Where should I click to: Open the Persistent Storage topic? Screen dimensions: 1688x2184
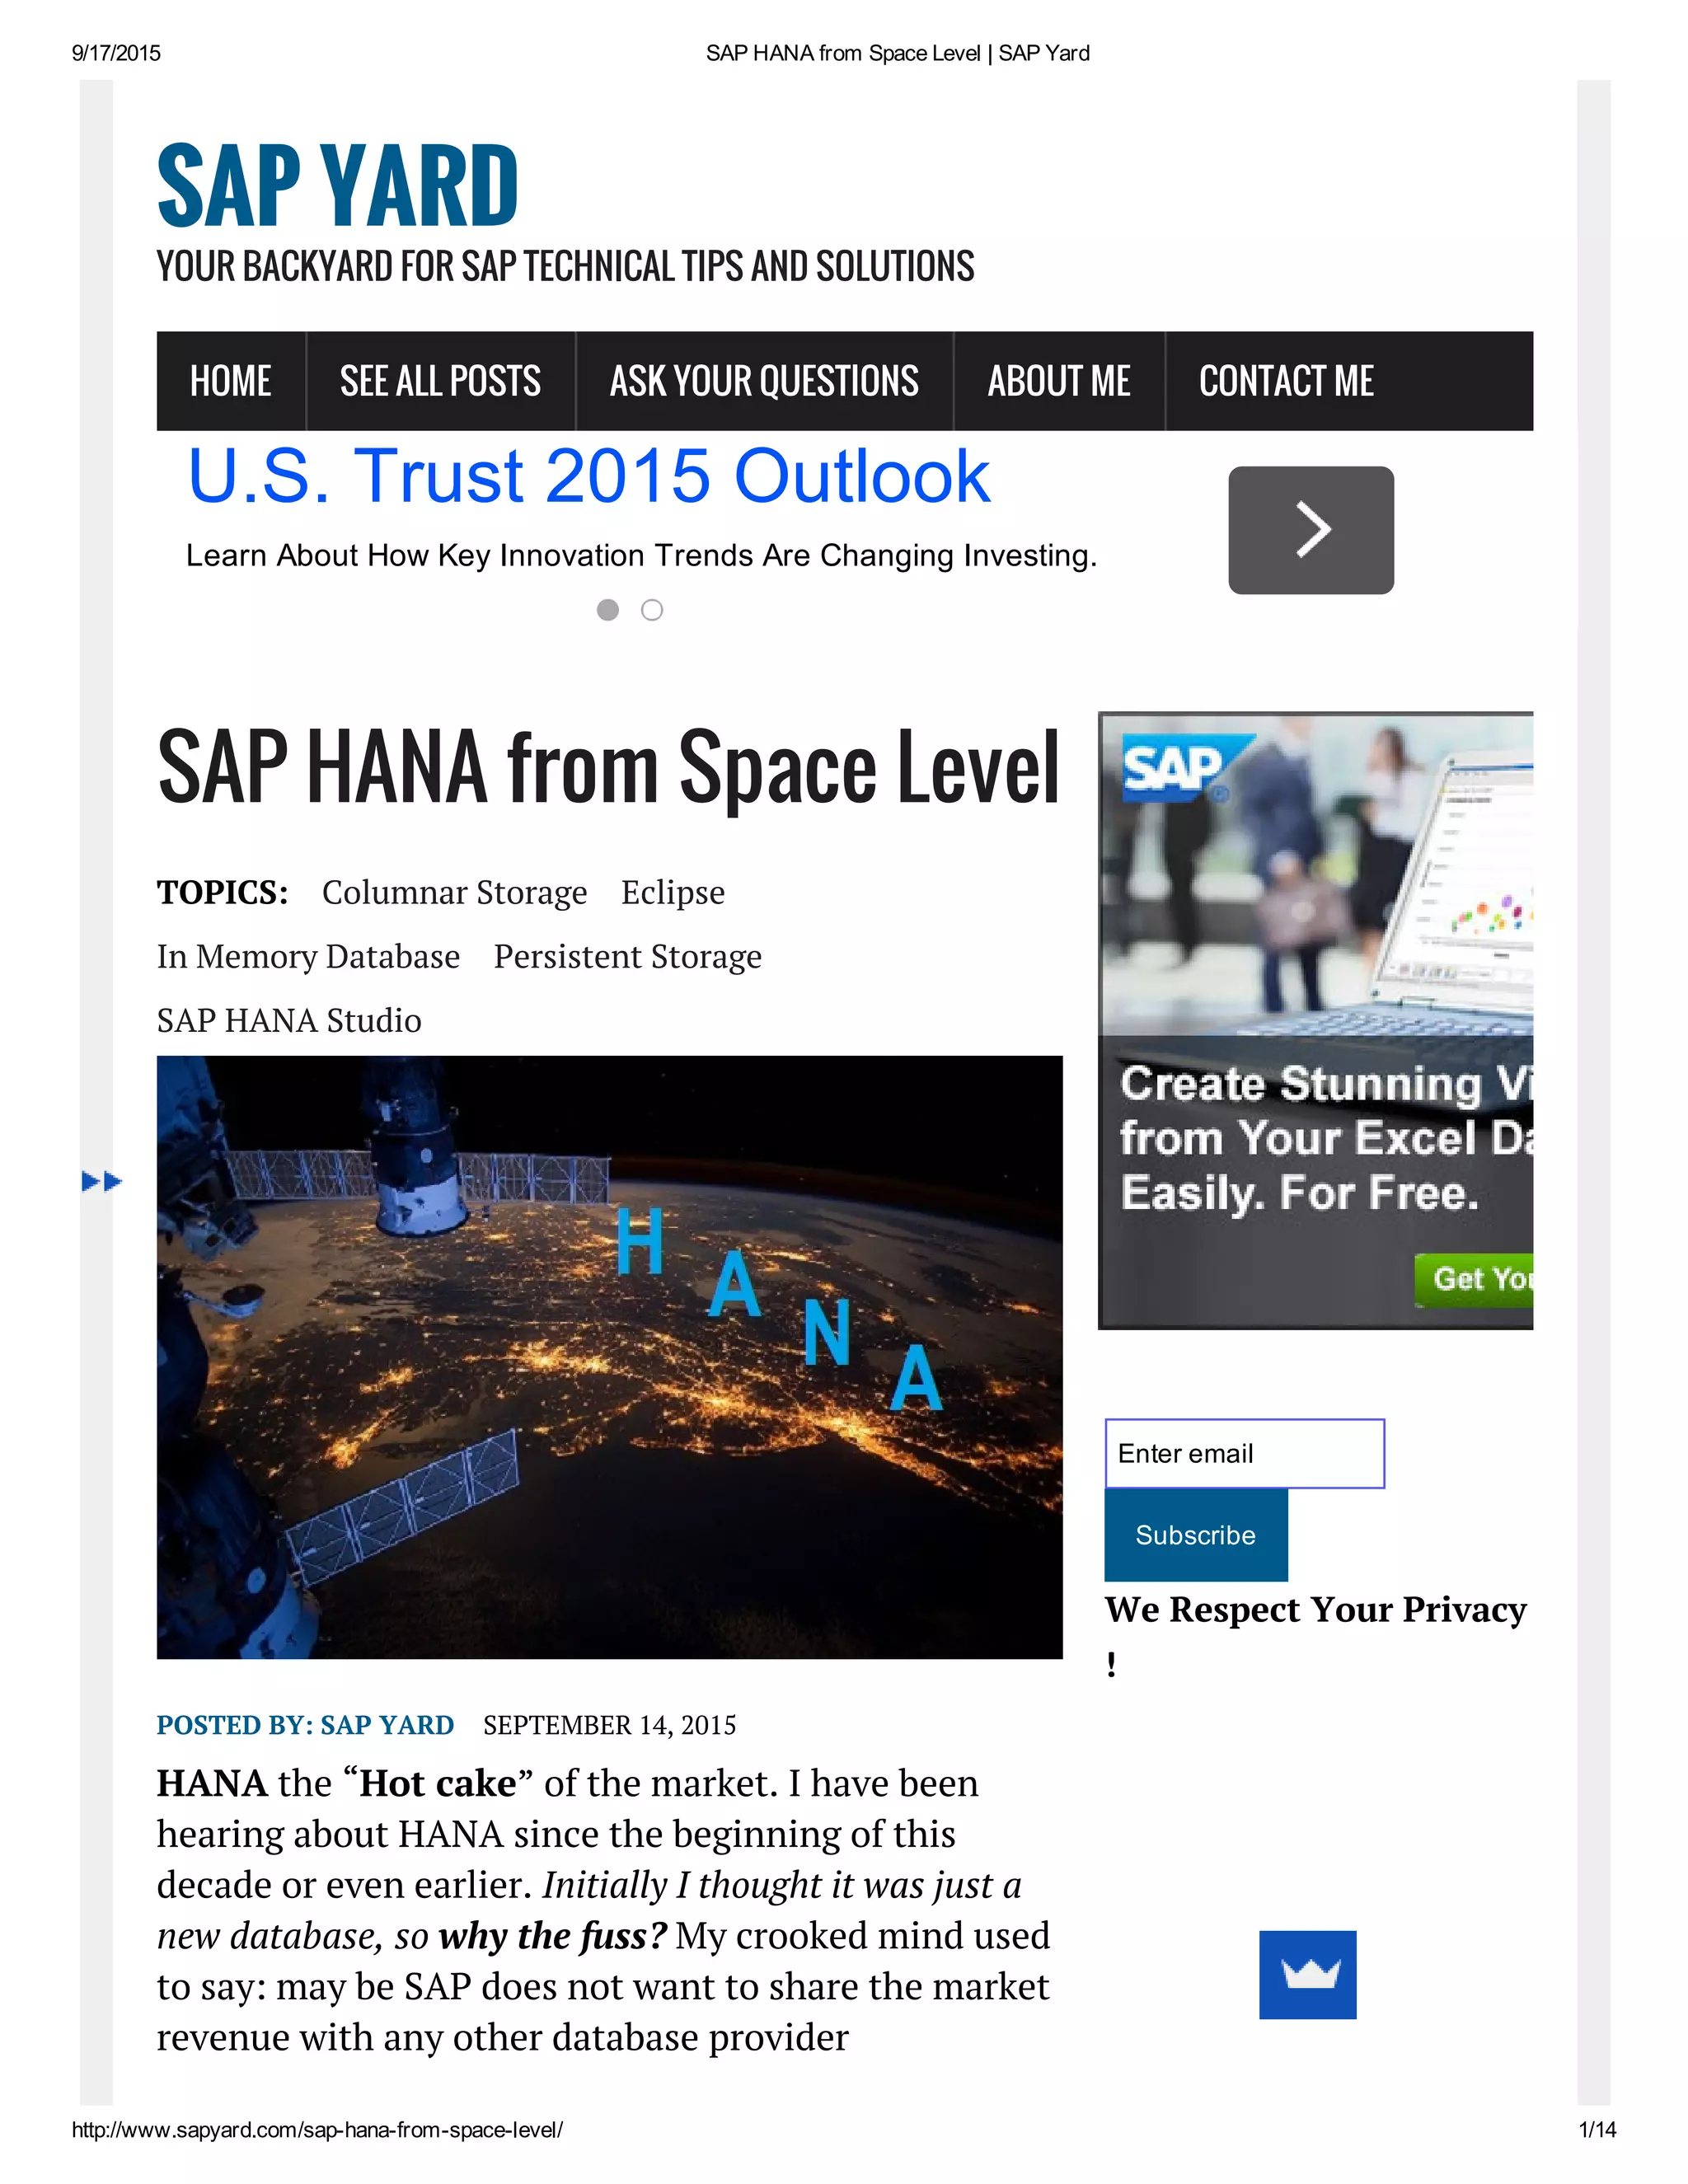627,956
